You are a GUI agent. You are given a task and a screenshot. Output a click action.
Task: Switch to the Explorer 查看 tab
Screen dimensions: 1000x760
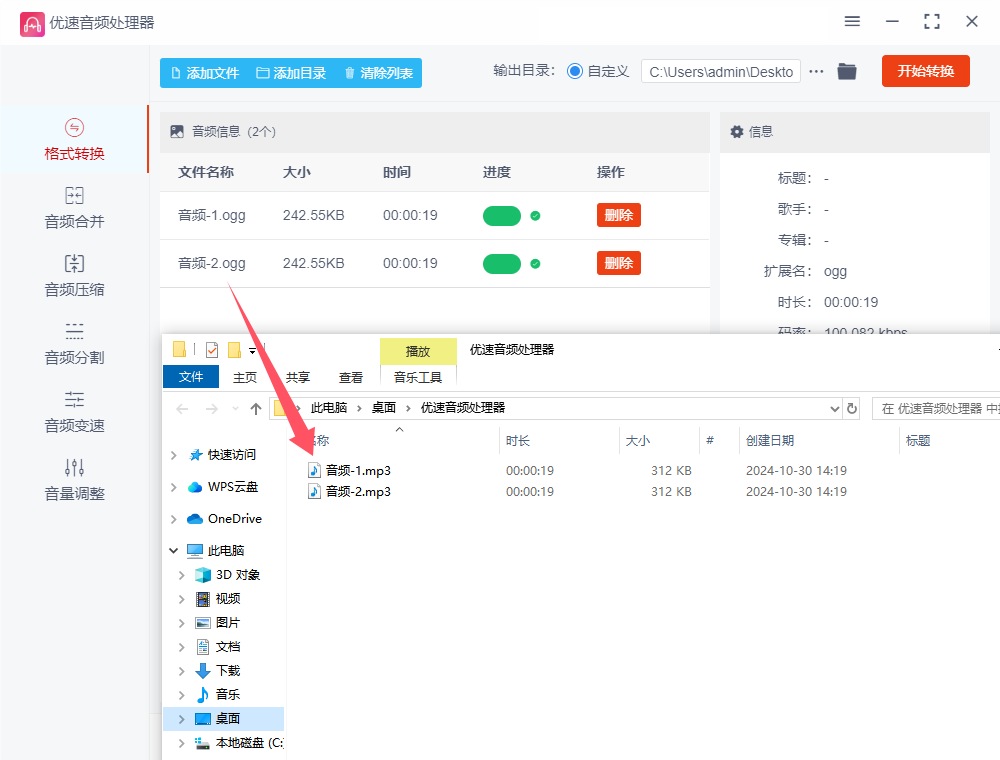(x=351, y=377)
